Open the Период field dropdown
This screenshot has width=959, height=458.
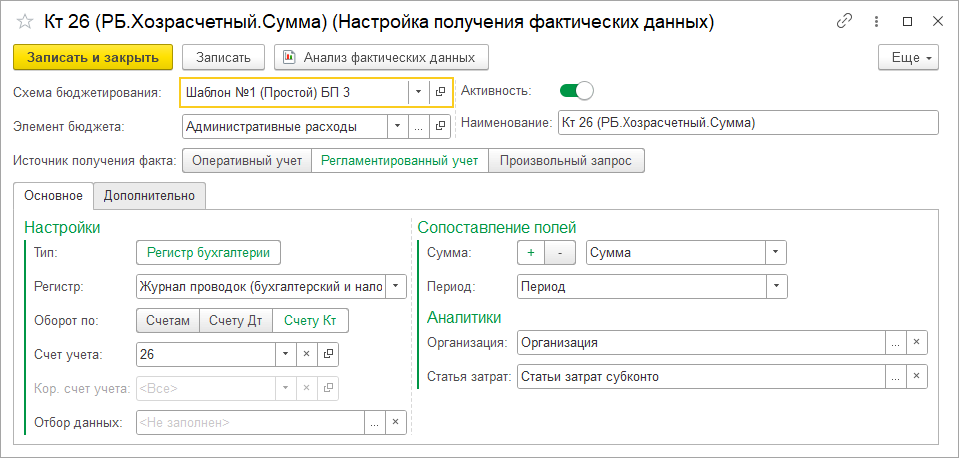click(776, 286)
